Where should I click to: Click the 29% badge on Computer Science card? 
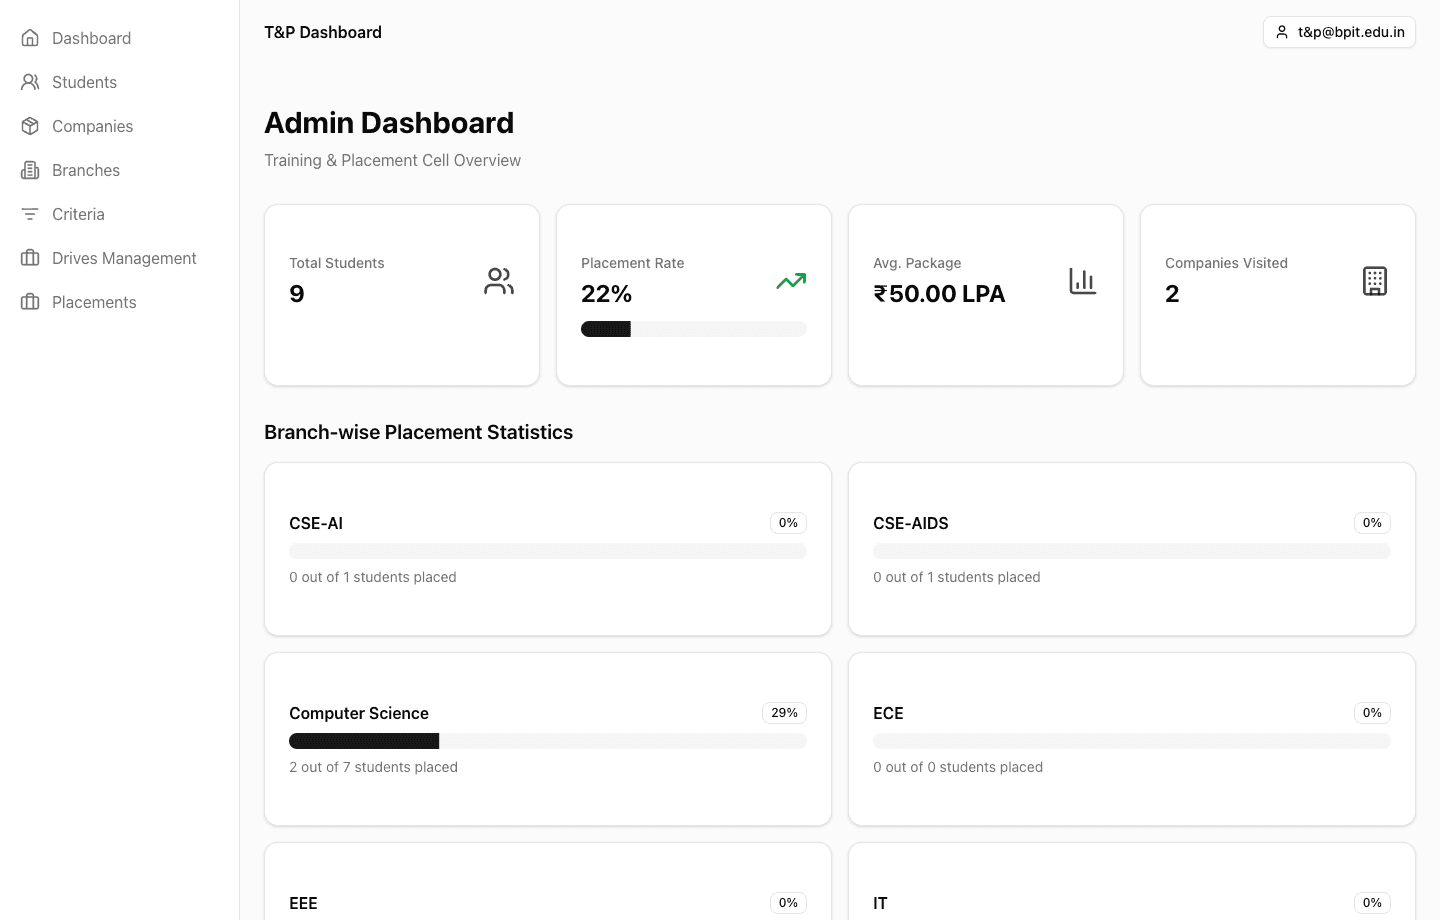(785, 713)
